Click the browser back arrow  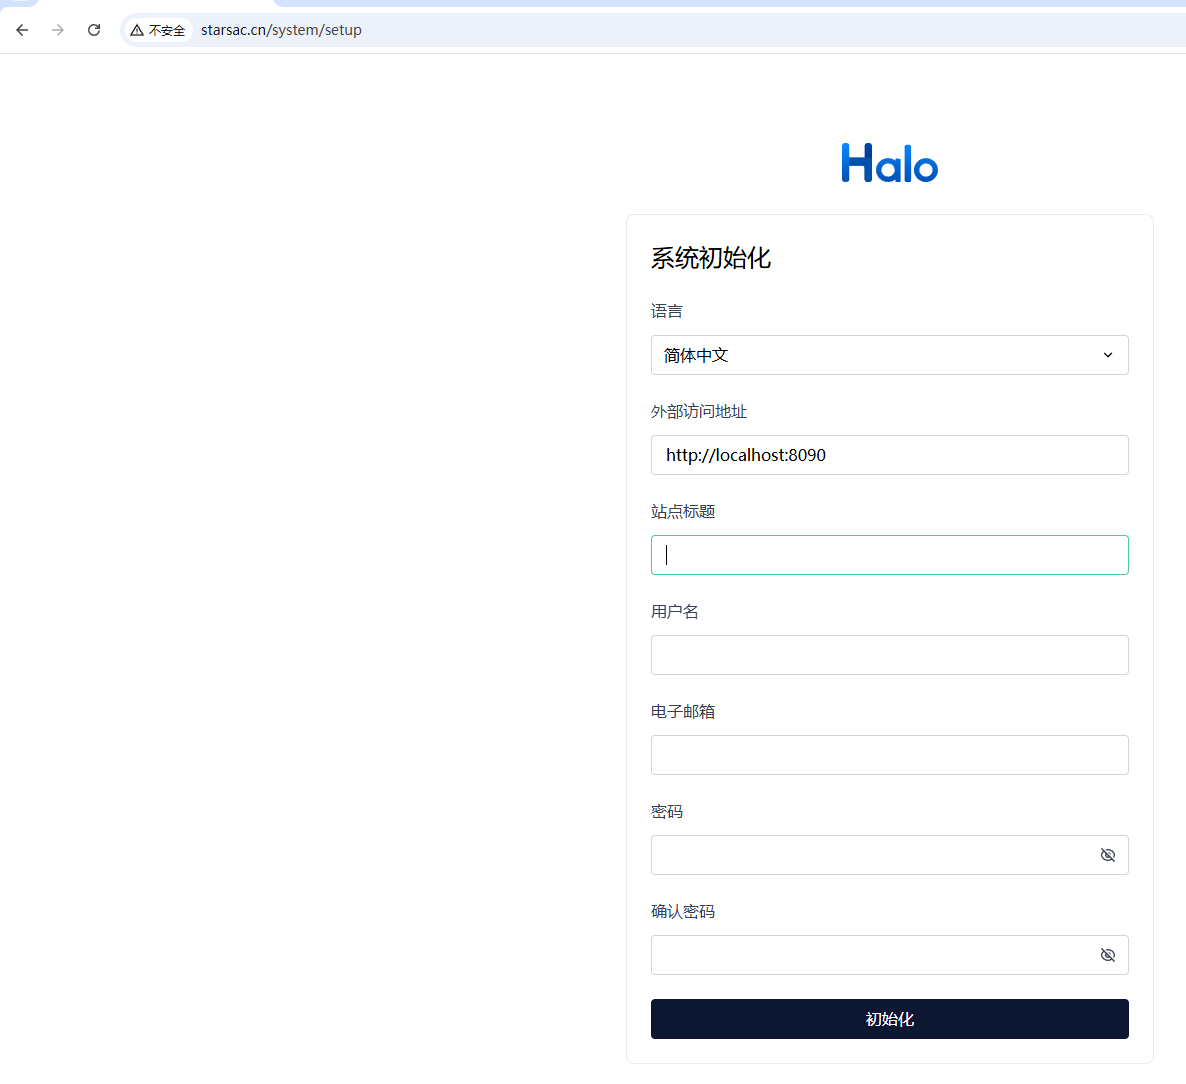coord(22,30)
